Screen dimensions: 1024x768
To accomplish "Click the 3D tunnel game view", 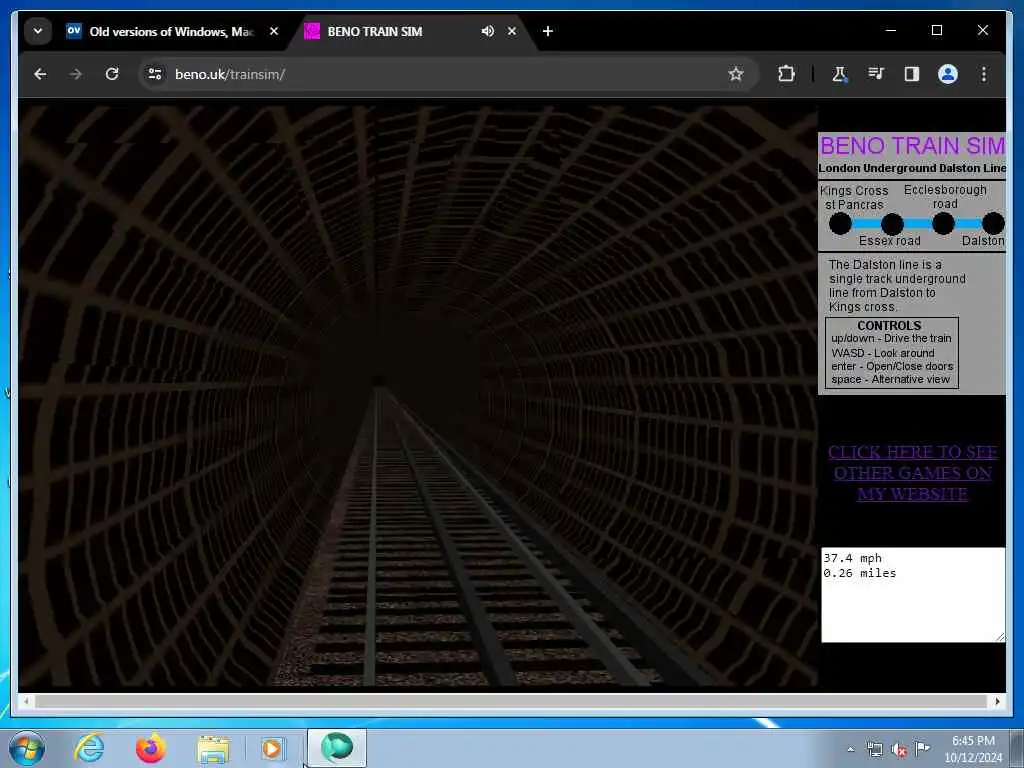I will (418, 395).
